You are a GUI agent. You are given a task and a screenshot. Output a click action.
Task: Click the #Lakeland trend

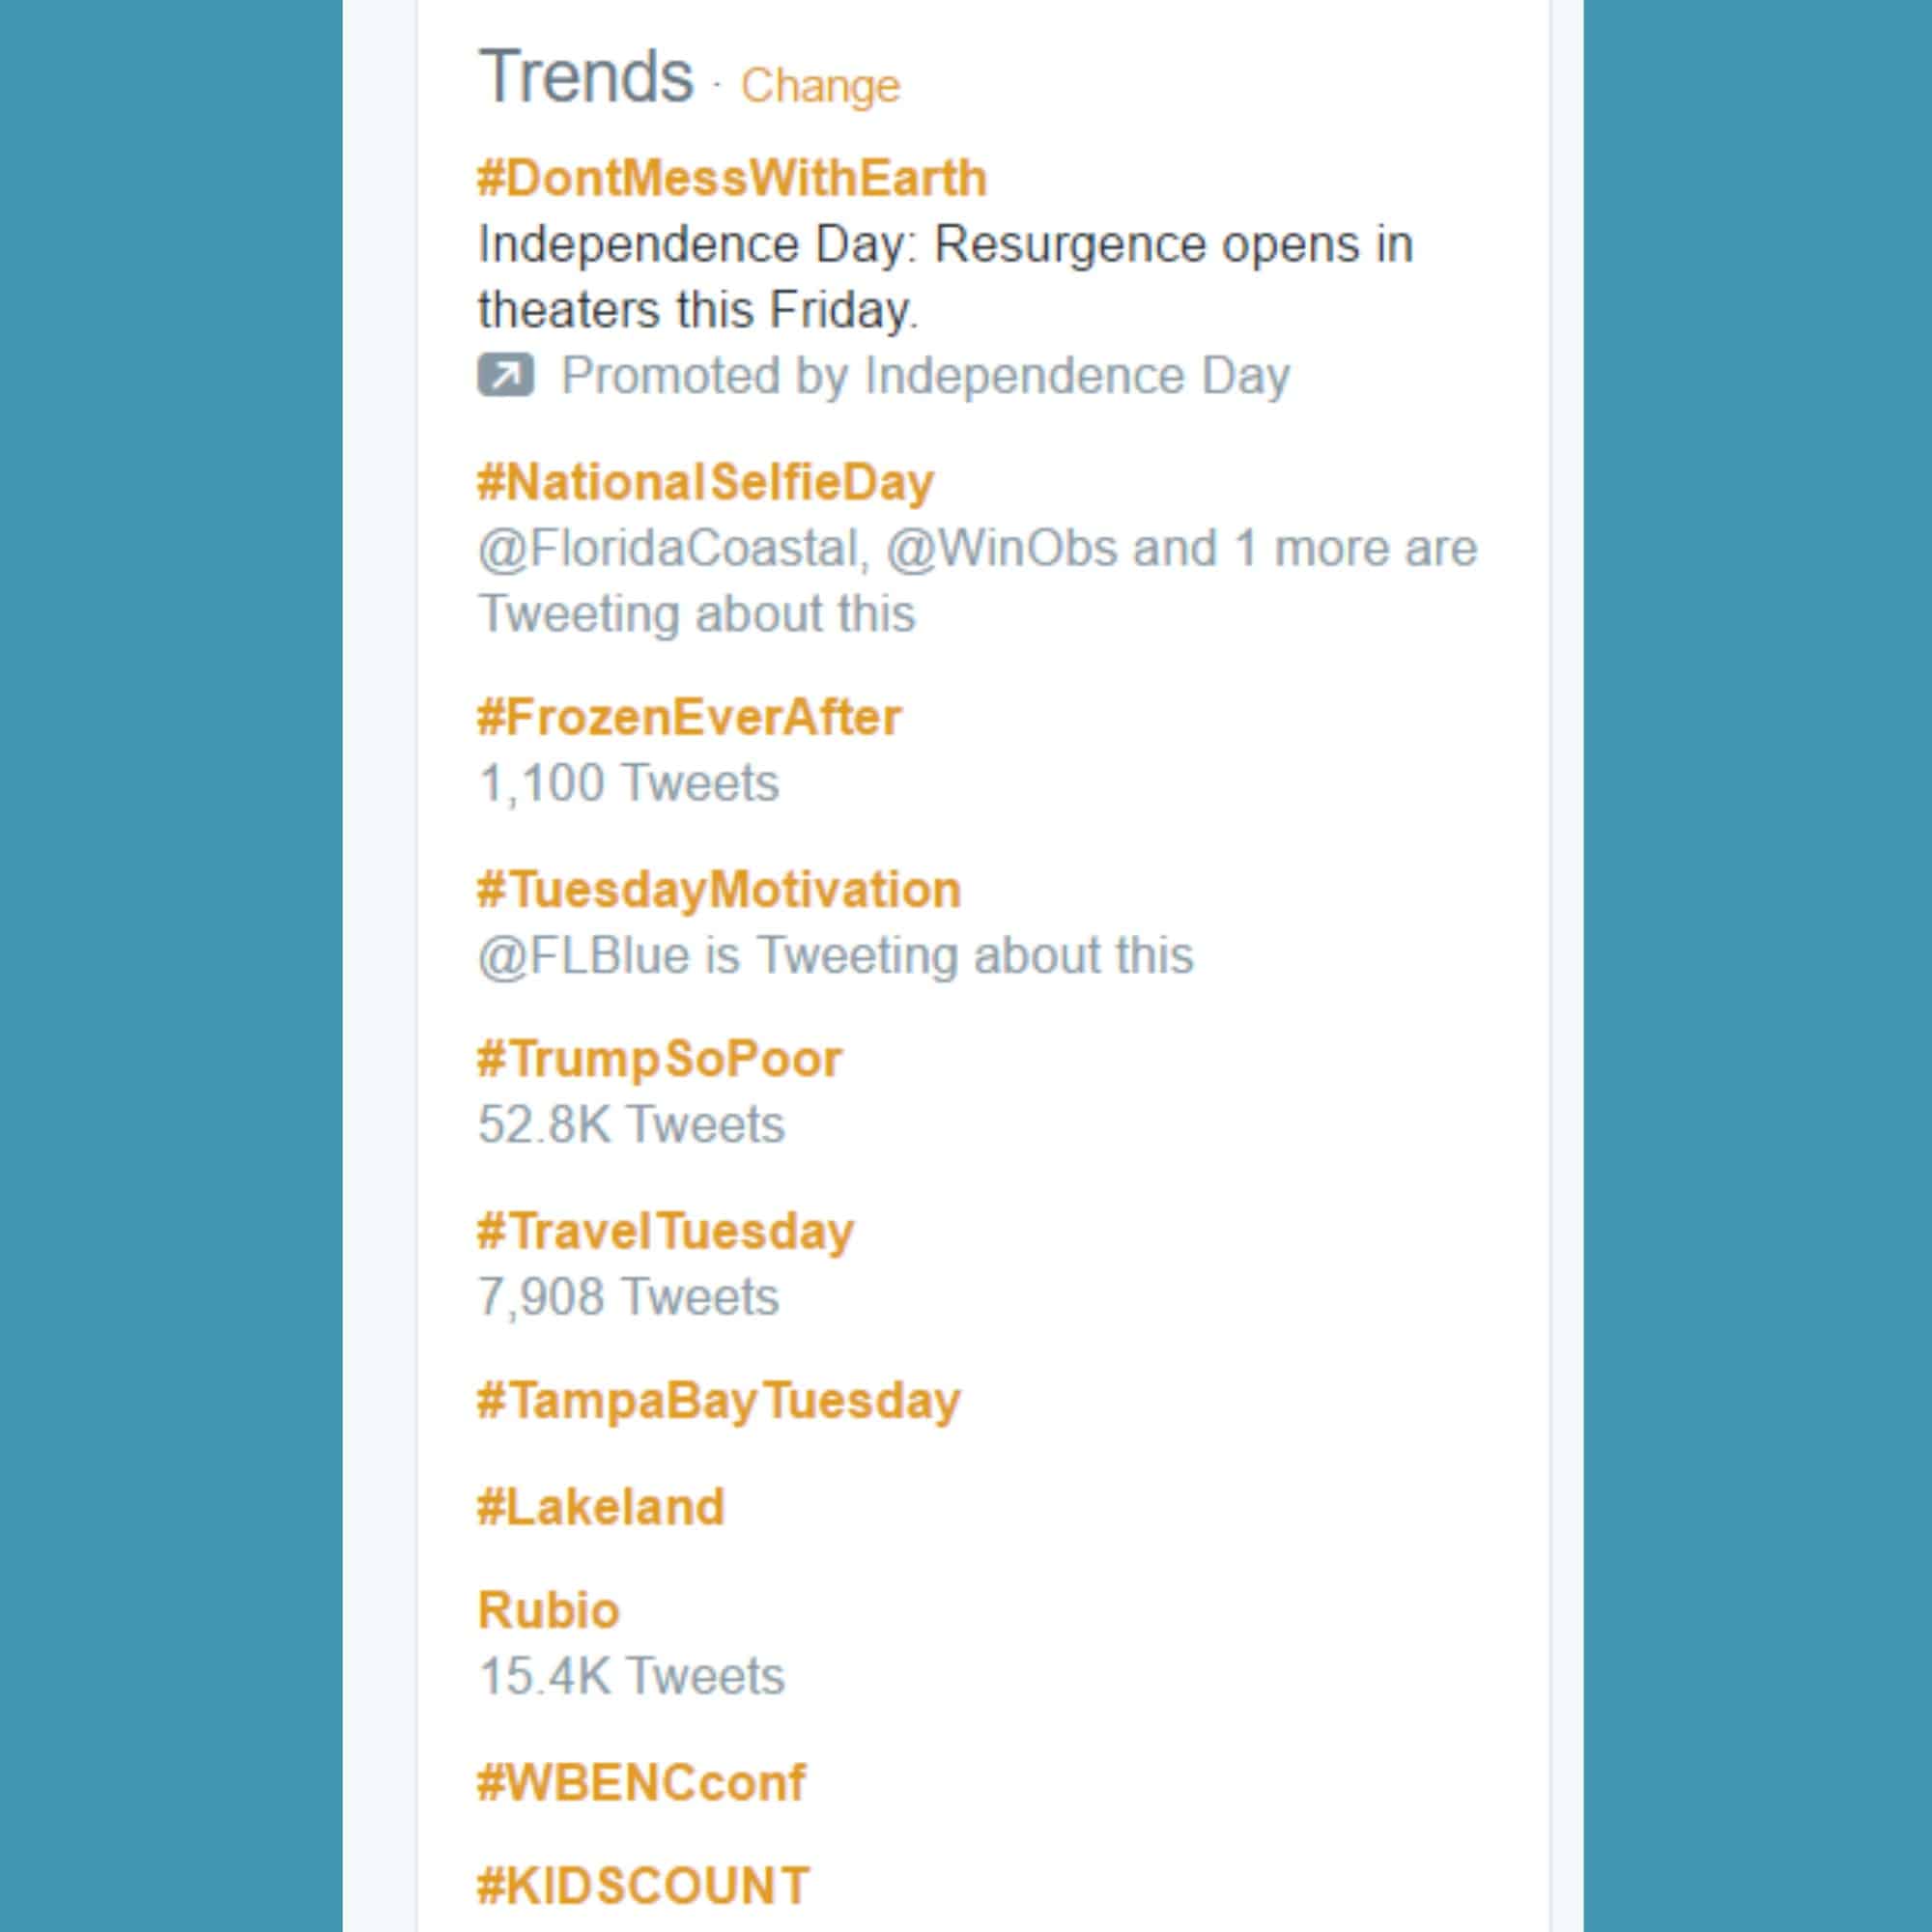tap(601, 1507)
